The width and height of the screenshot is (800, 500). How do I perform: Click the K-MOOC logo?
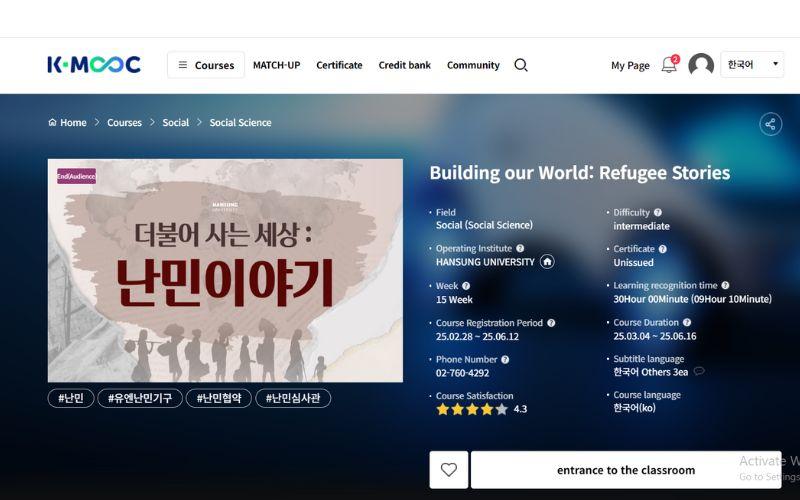pos(94,65)
